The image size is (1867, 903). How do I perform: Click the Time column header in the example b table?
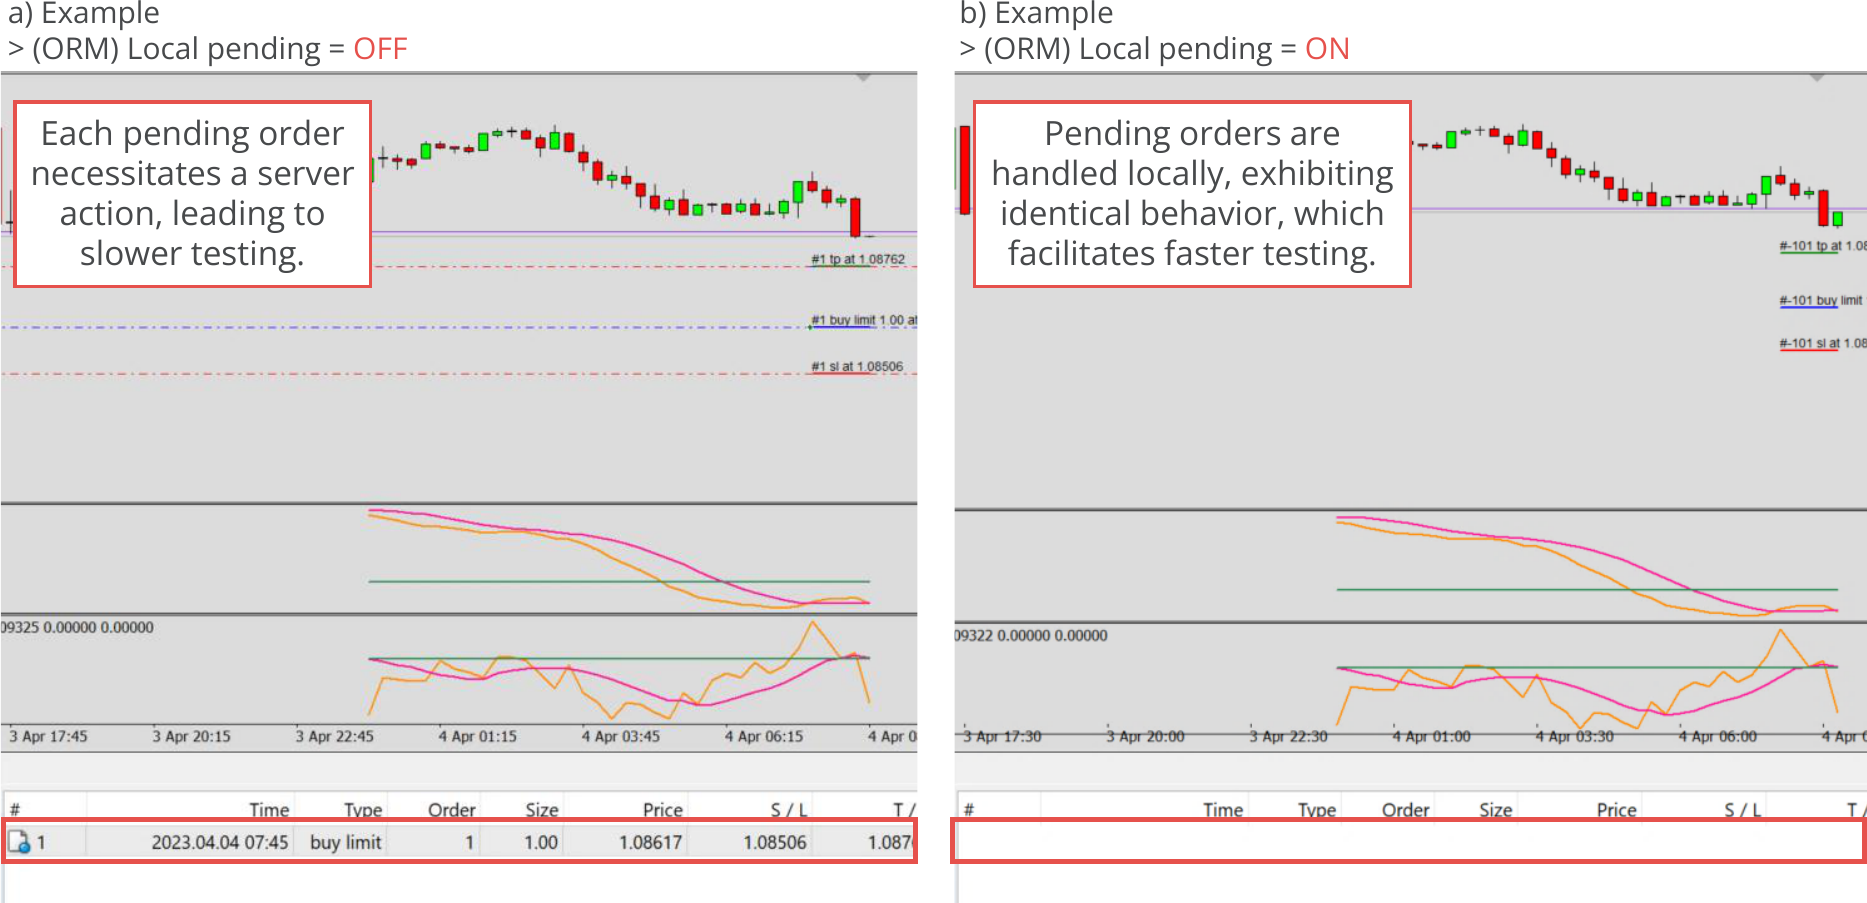(x=1223, y=810)
